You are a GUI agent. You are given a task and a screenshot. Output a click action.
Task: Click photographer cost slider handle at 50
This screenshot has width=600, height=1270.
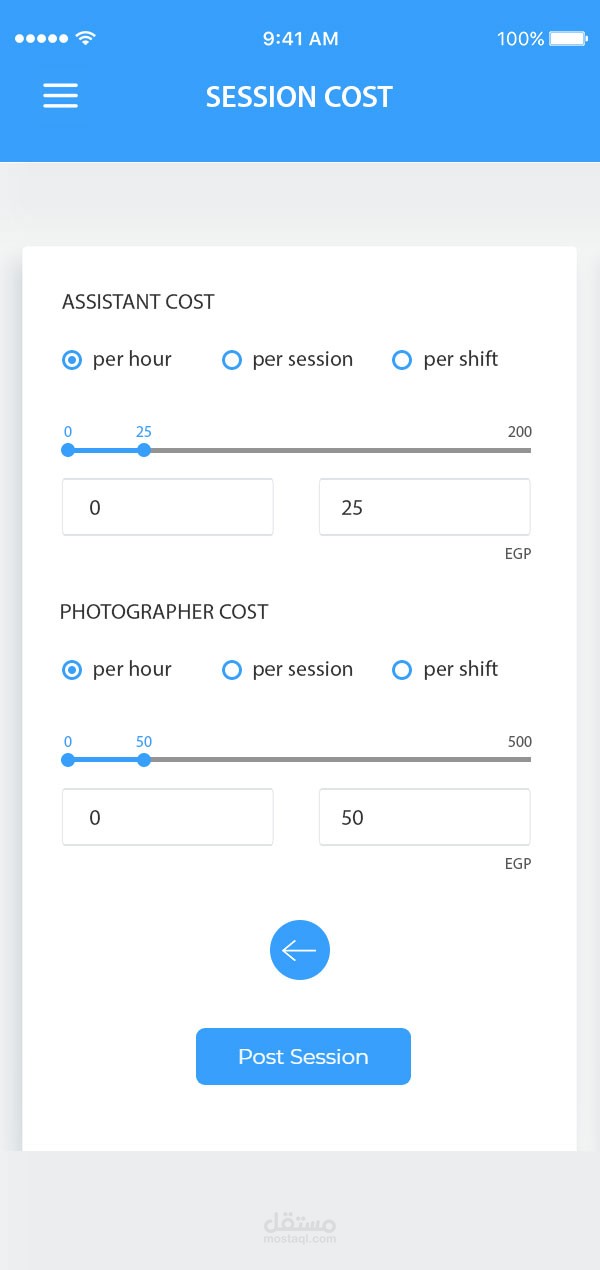(144, 760)
